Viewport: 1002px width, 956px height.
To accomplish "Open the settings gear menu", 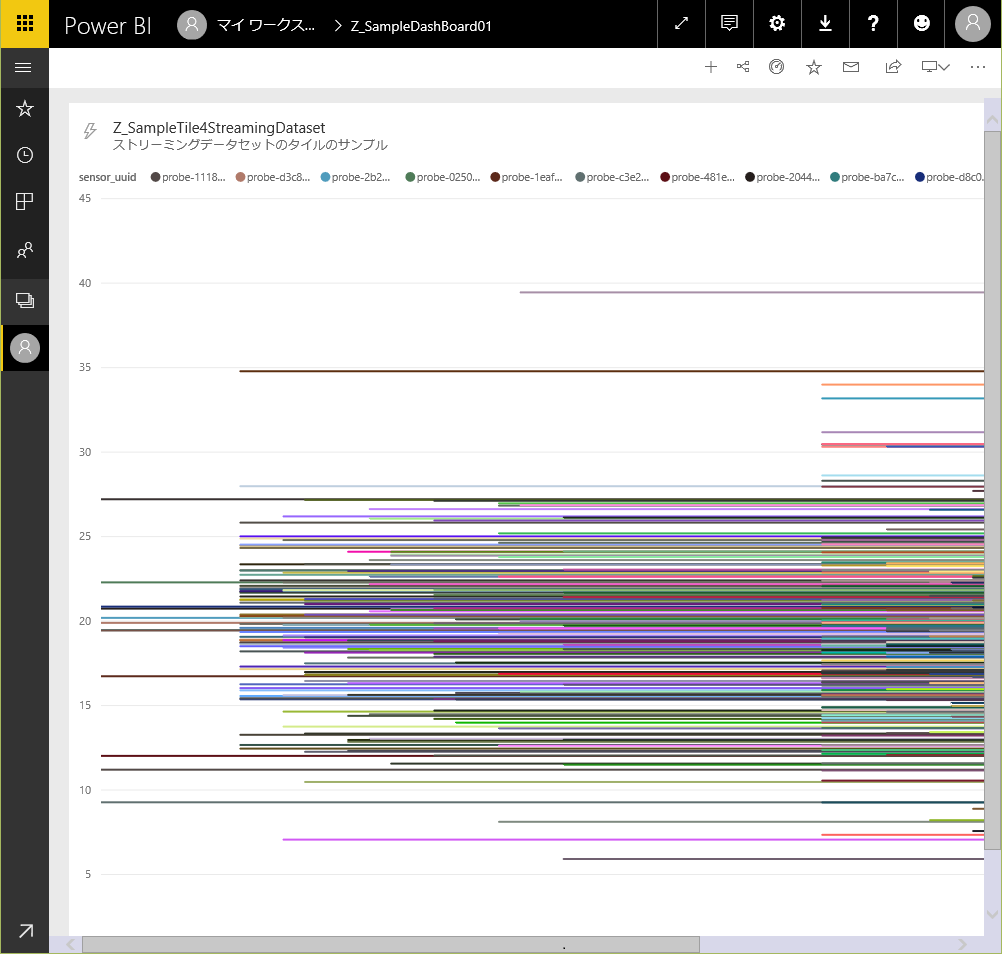I will [777, 24].
